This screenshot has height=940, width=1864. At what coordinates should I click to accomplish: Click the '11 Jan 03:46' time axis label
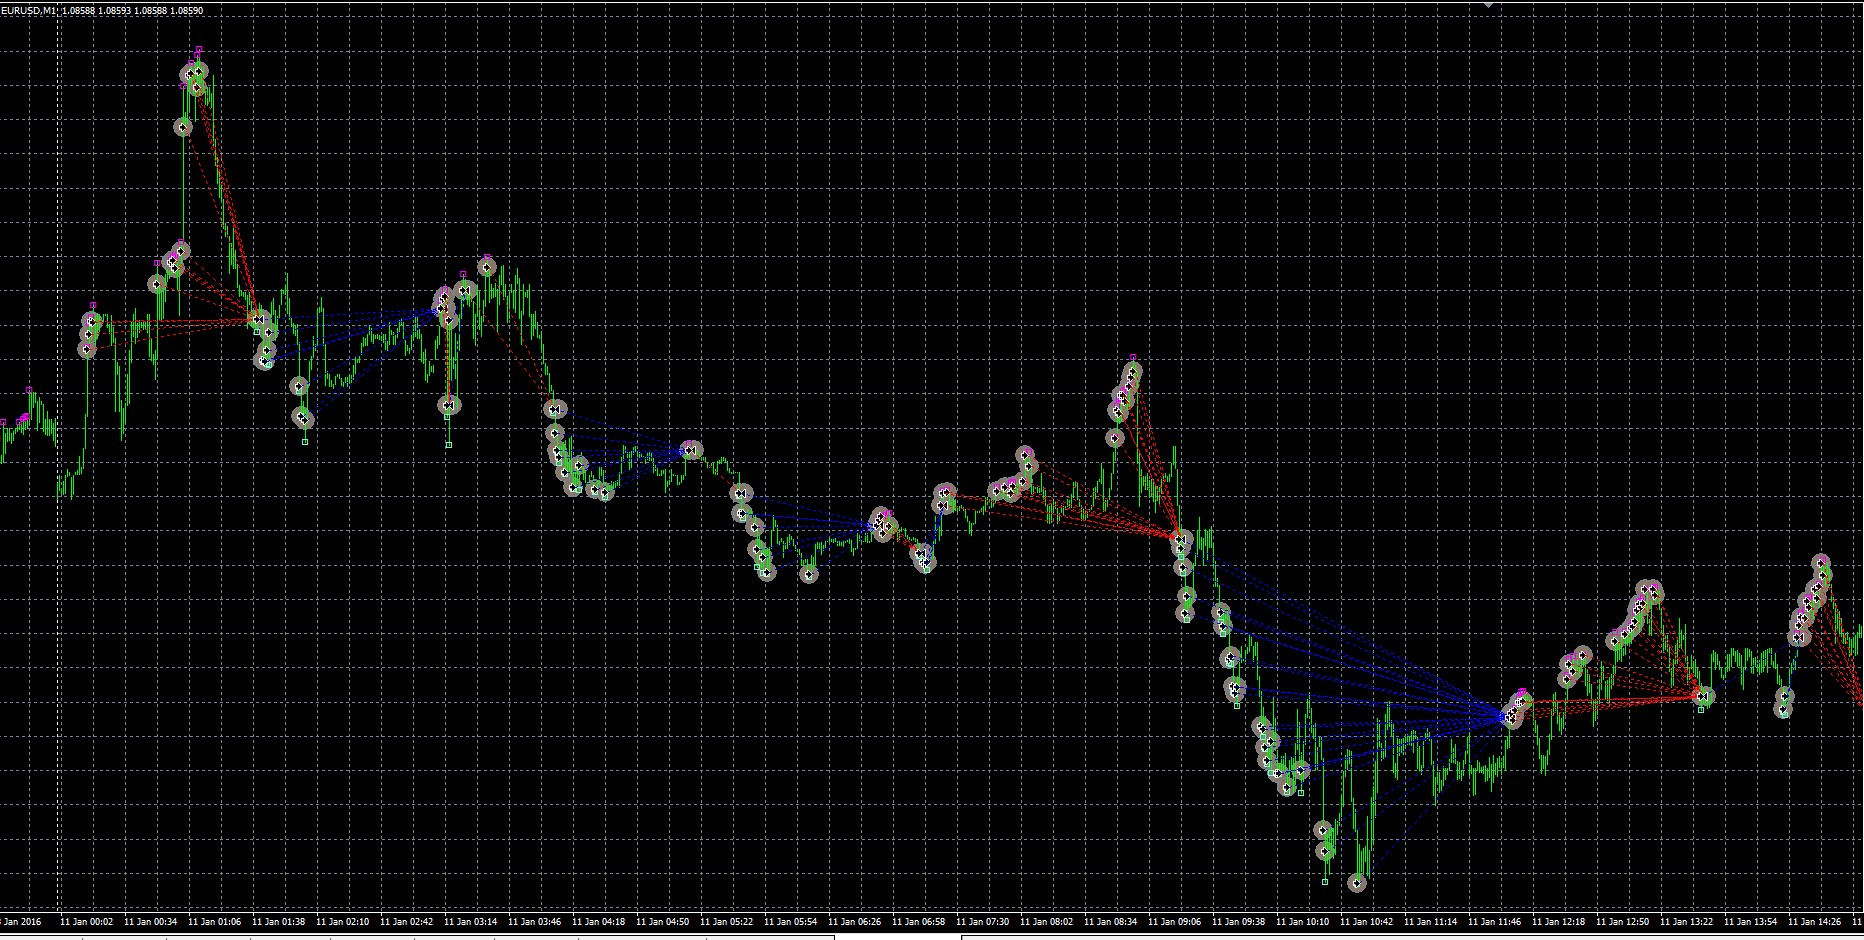tap(535, 922)
